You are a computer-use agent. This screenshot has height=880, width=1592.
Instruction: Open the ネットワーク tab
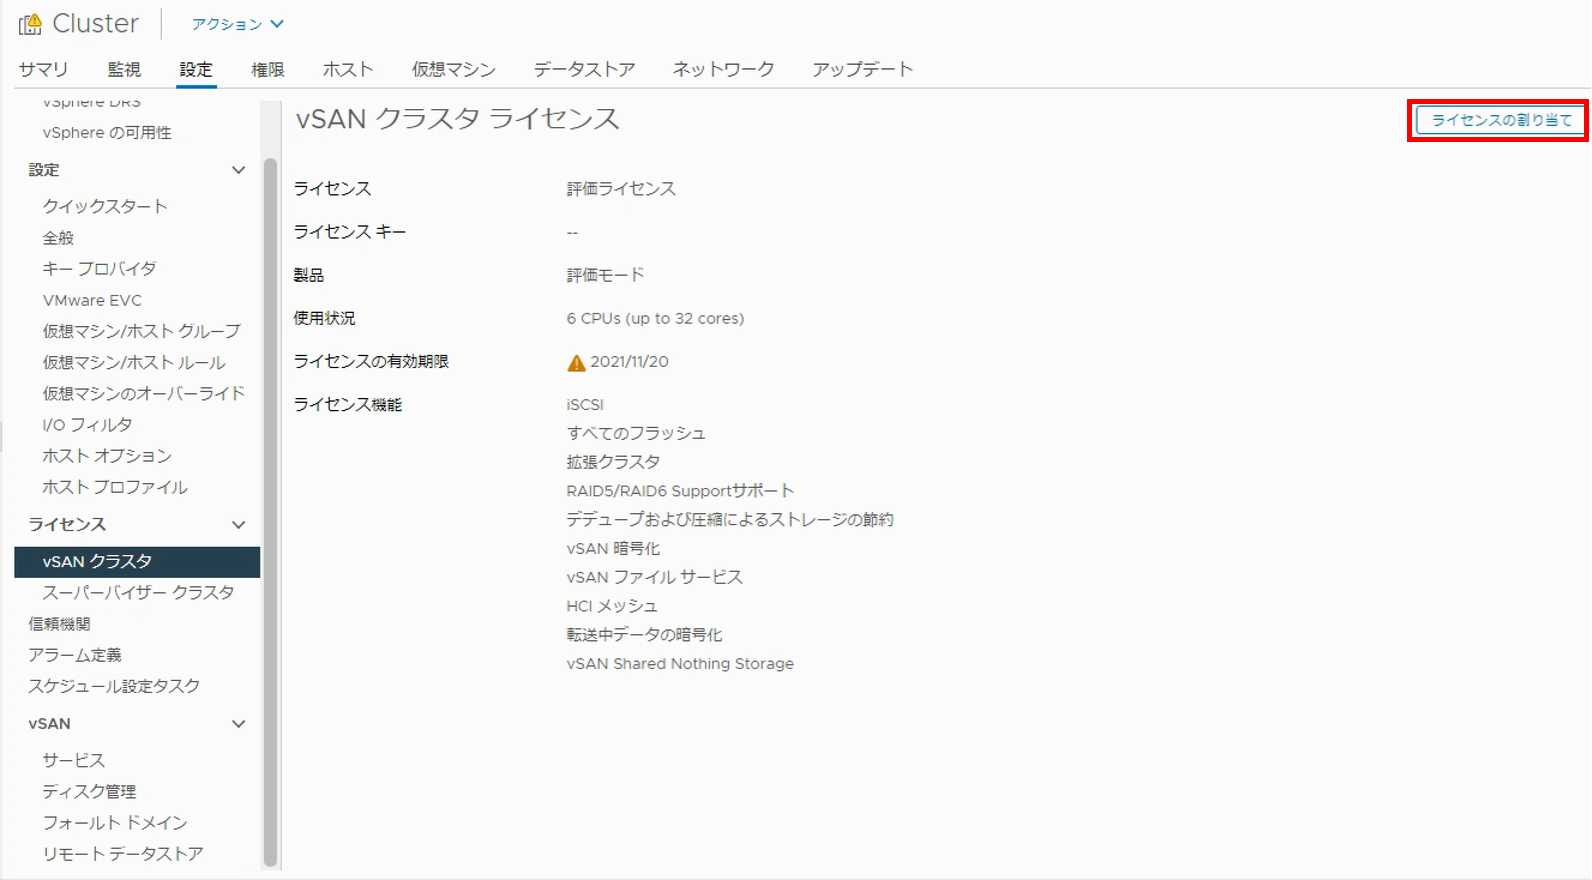[x=723, y=69]
